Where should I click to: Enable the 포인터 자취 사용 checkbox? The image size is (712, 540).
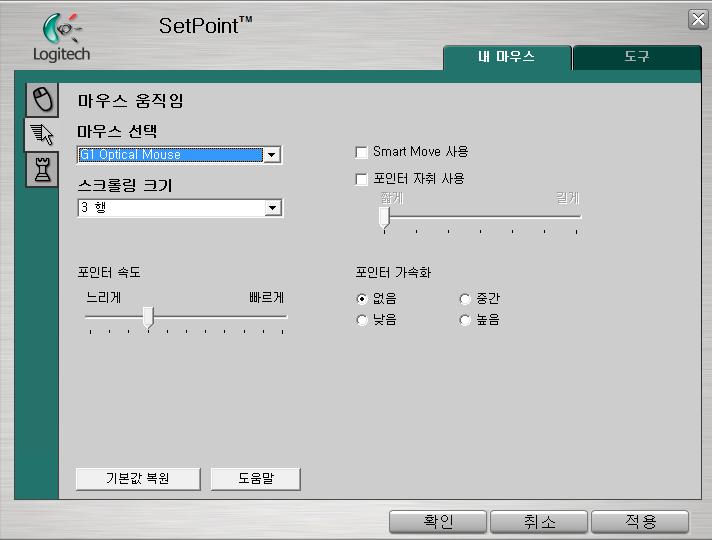361,179
